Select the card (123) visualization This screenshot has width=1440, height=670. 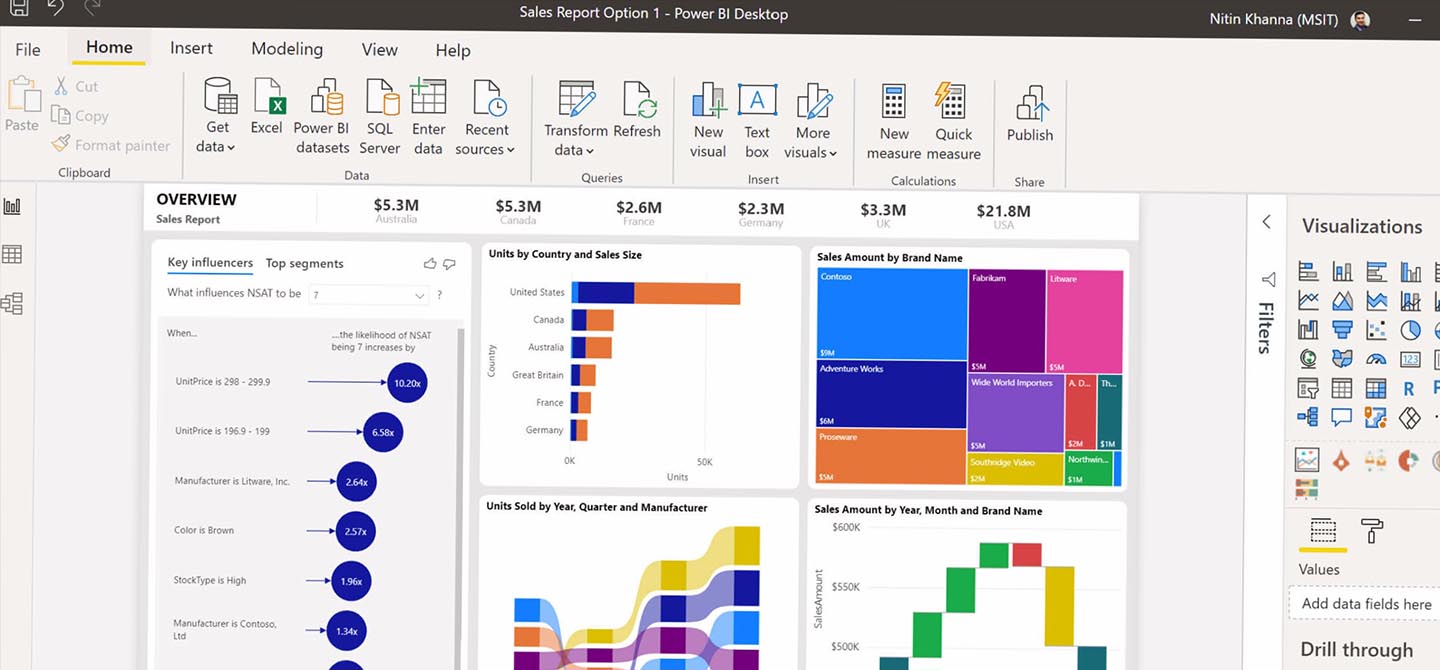coord(1410,358)
